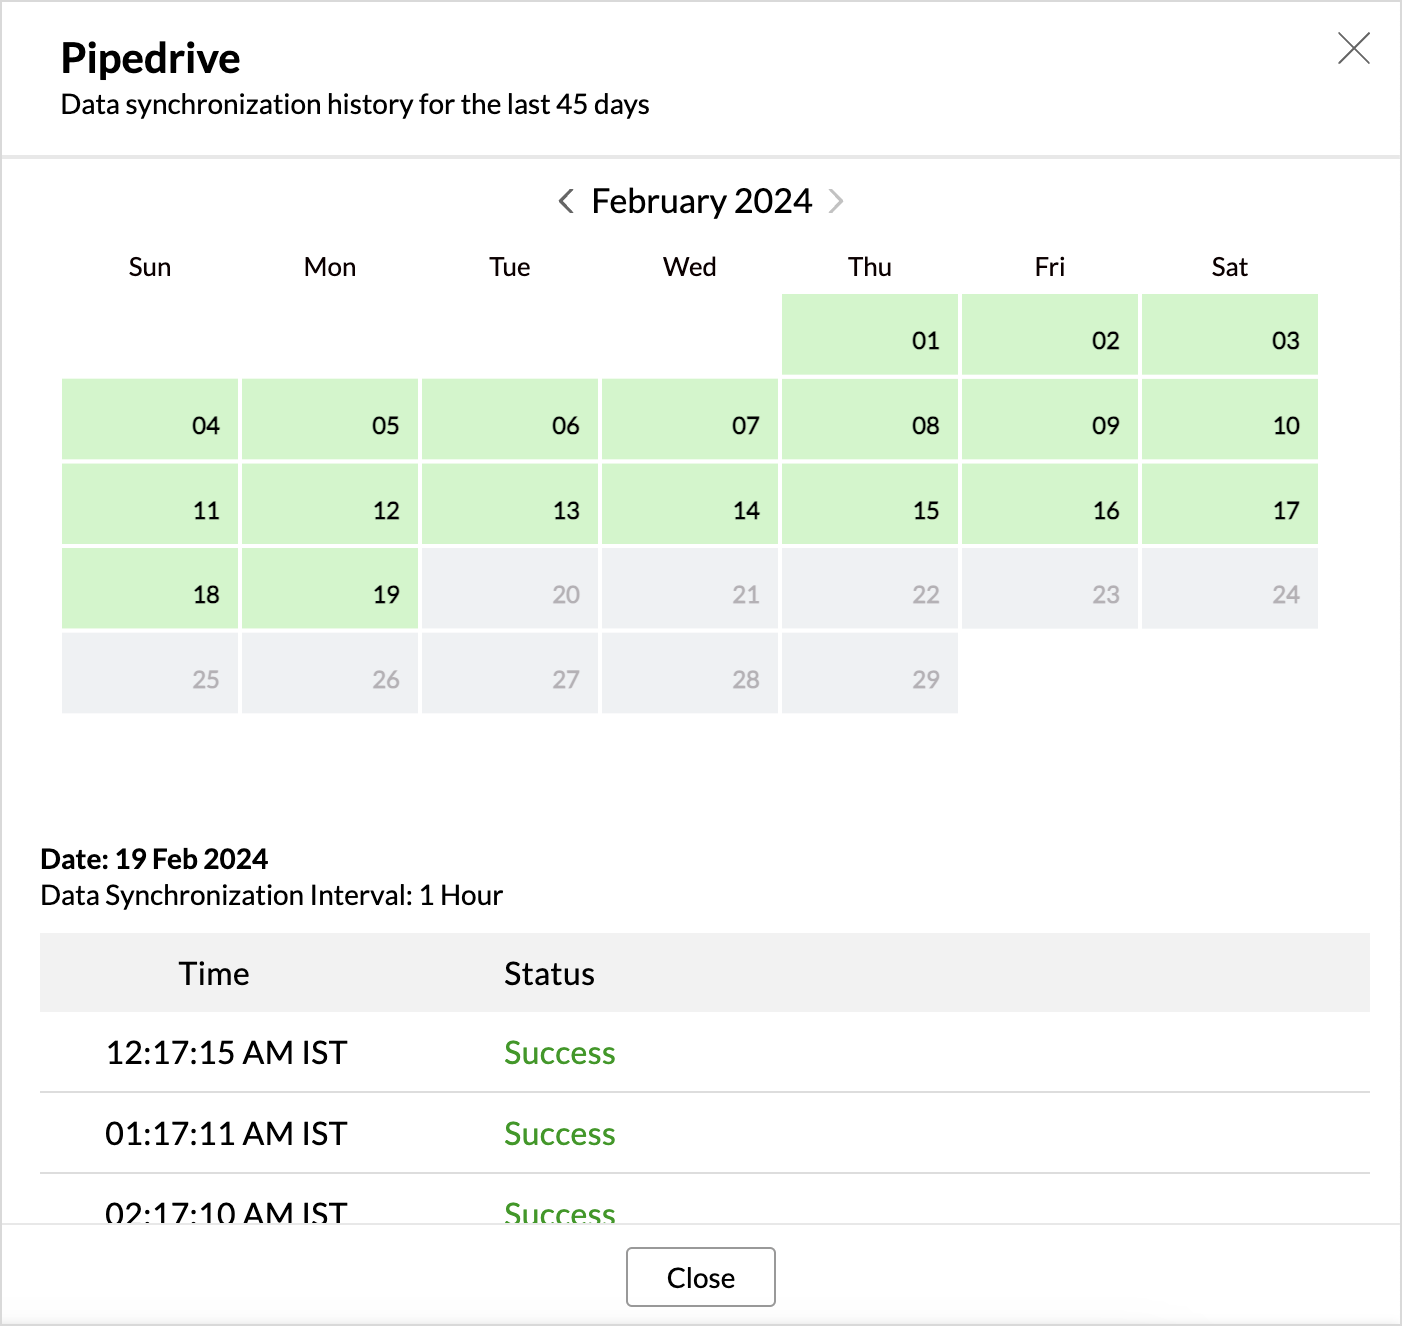The width and height of the screenshot is (1402, 1326).
Task: Click the February 2024 month title
Action: point(702,201)
